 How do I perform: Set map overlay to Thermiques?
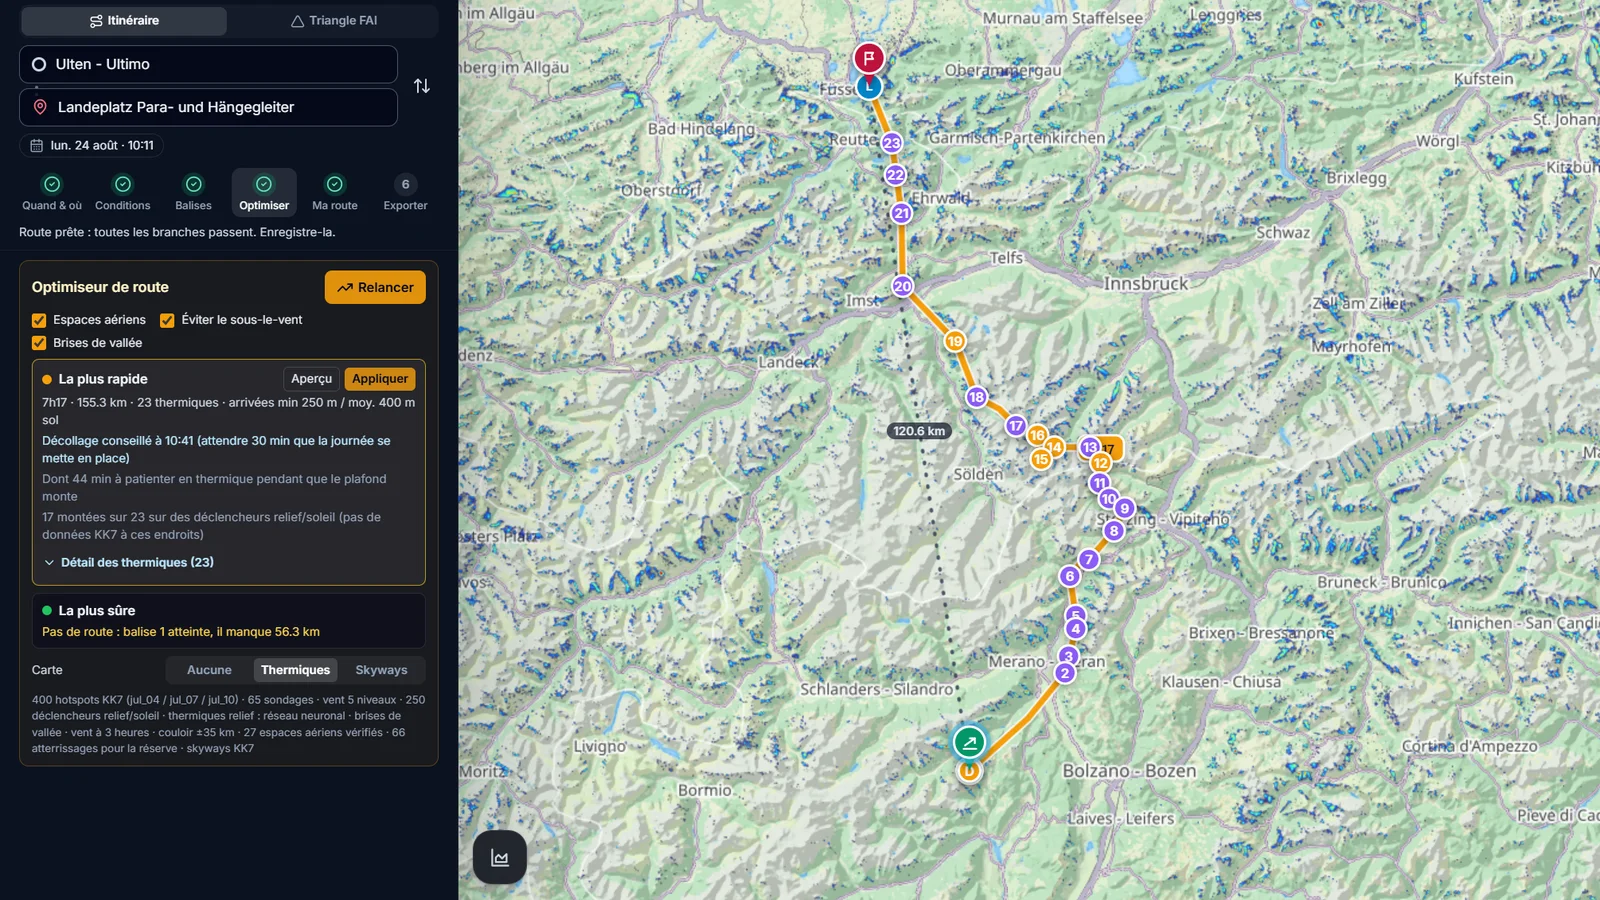295,670
